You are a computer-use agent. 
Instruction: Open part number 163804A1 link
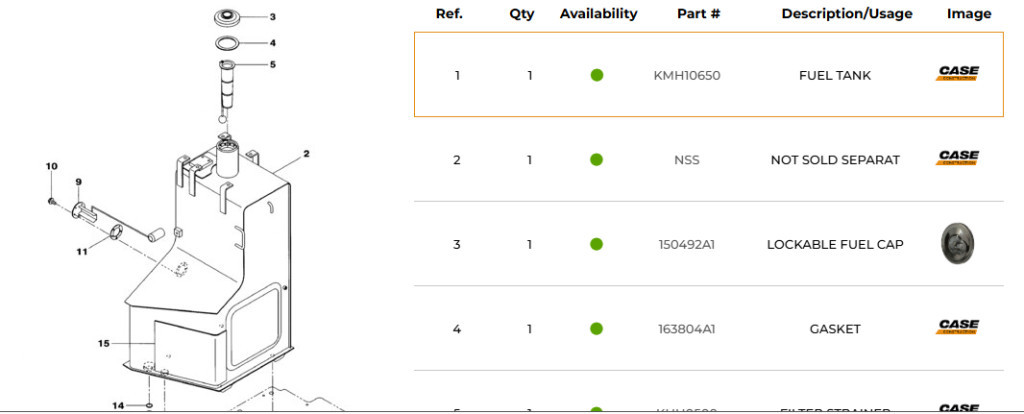pyautogui.click(x=686, y=329)
